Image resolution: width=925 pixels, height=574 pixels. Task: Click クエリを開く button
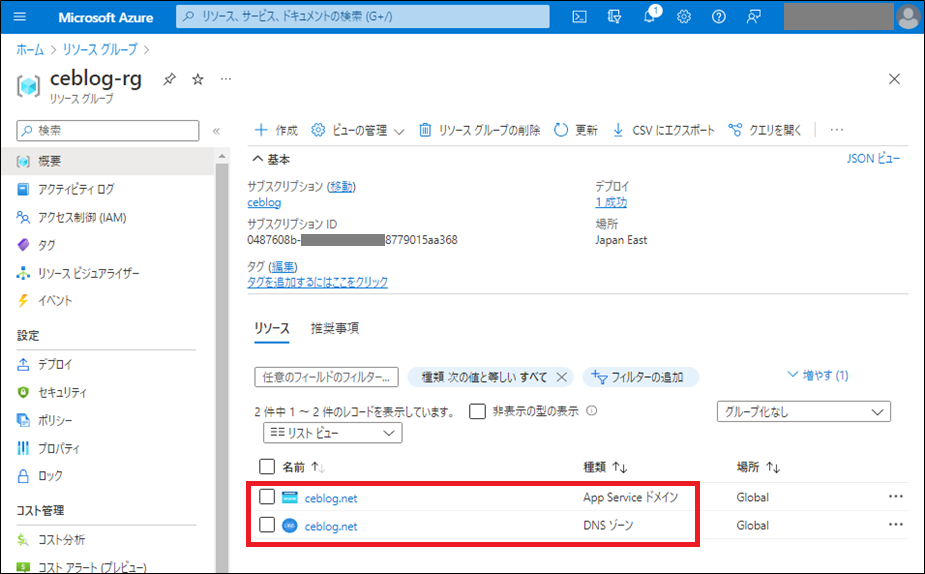point(765,130)
